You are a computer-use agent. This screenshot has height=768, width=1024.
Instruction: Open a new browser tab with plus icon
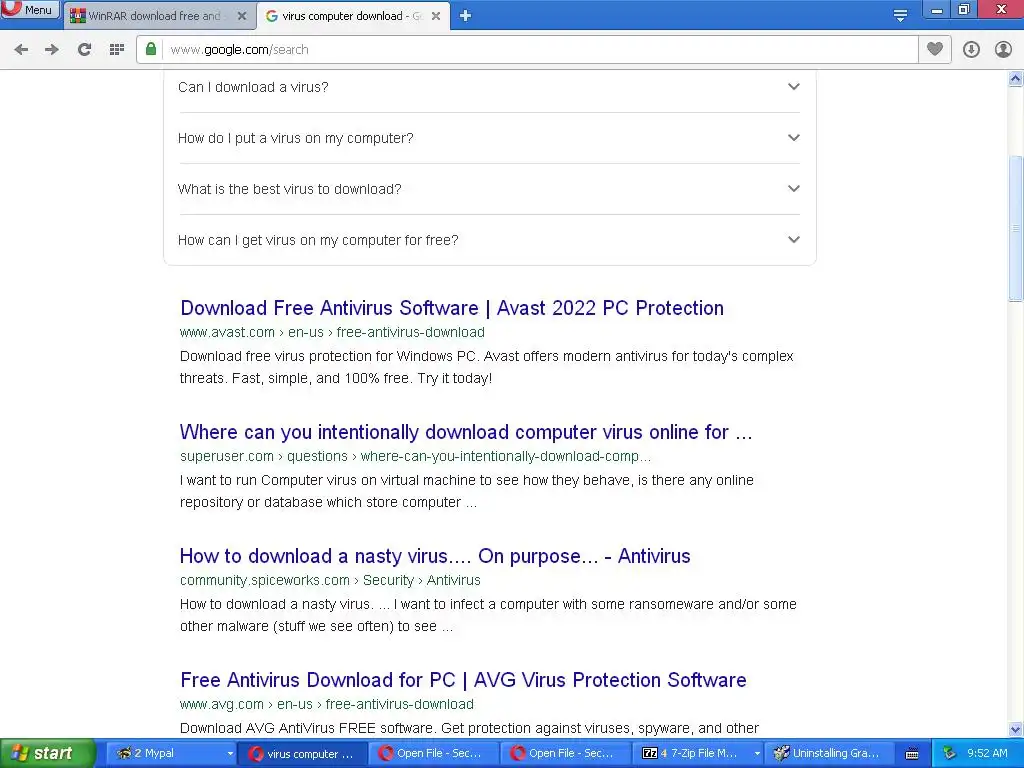point(465,16)
